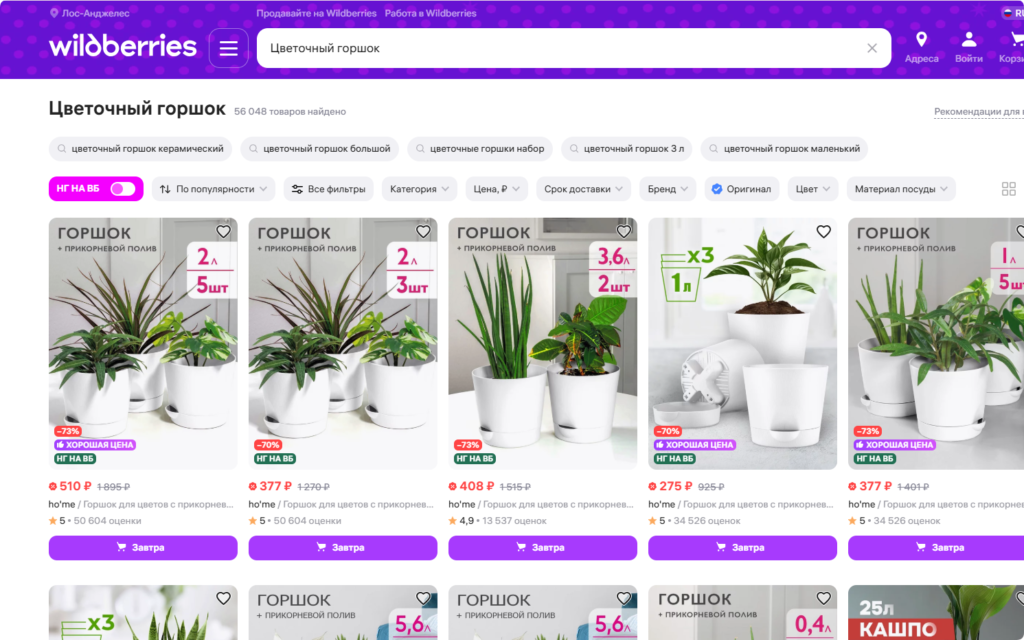The height and width of the screenshot is (640, 1024).
Task: Open the Продавайте на Wildberries link
Action: pyautogui.click(x=316, y=13)
